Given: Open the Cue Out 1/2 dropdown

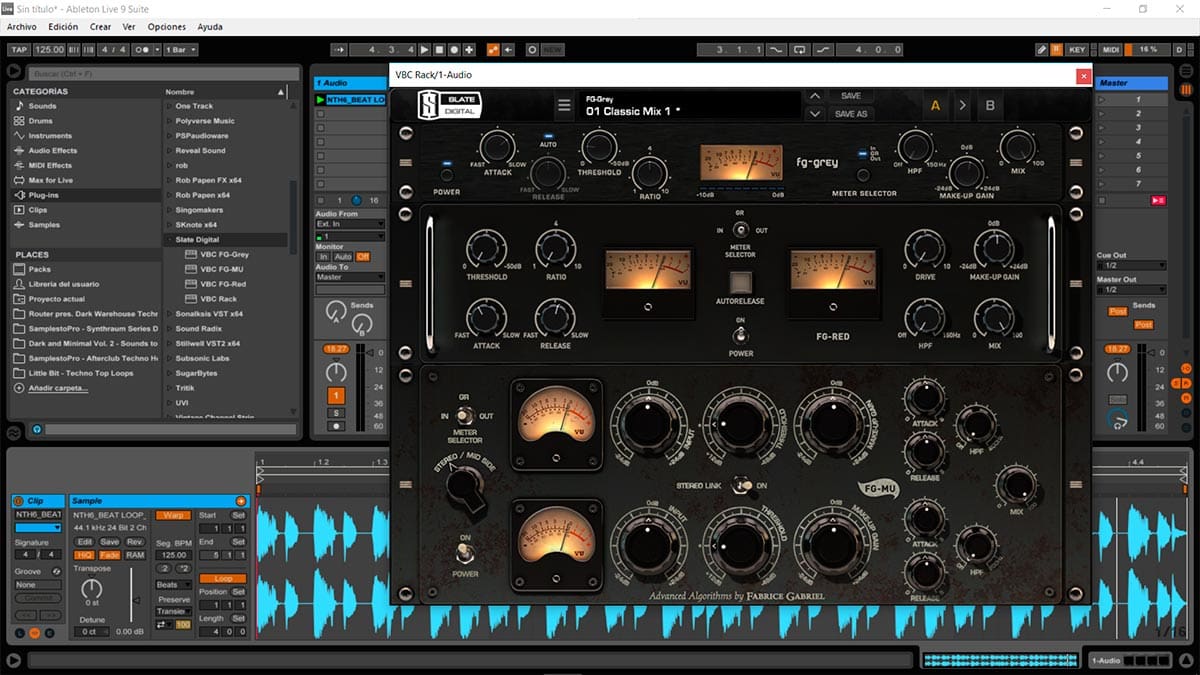Looking at the screenshot, I should click(x=1131, y=265).
